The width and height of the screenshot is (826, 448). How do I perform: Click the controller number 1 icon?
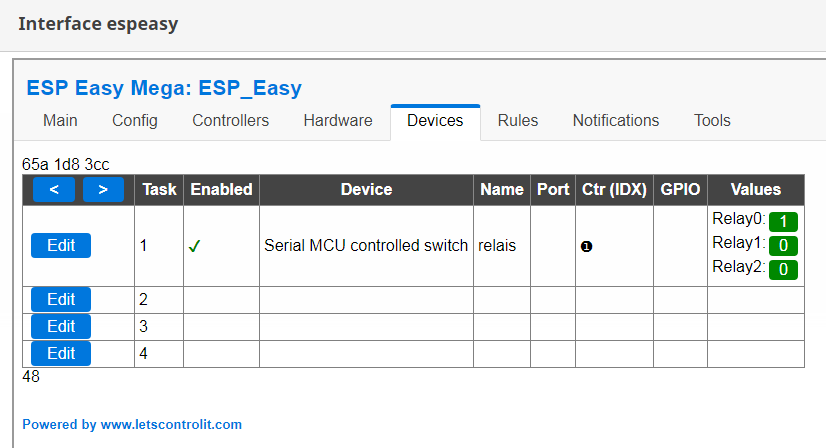pos(586,246)
